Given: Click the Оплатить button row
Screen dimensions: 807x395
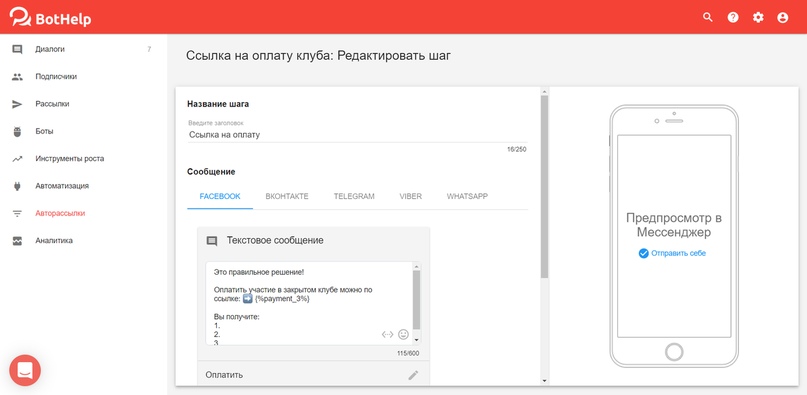Looking at the screenshot, I should tap(313, 375).
